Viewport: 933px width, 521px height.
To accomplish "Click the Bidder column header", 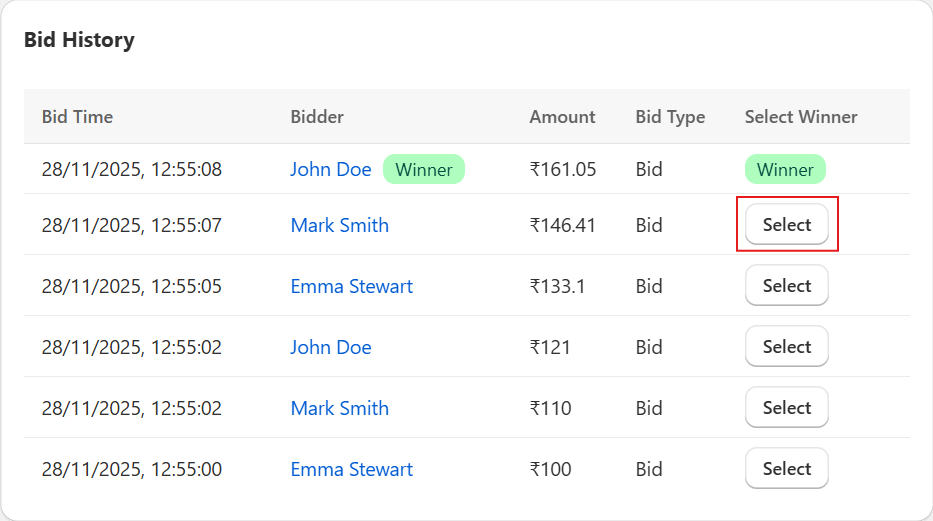I will pos(317,117).
